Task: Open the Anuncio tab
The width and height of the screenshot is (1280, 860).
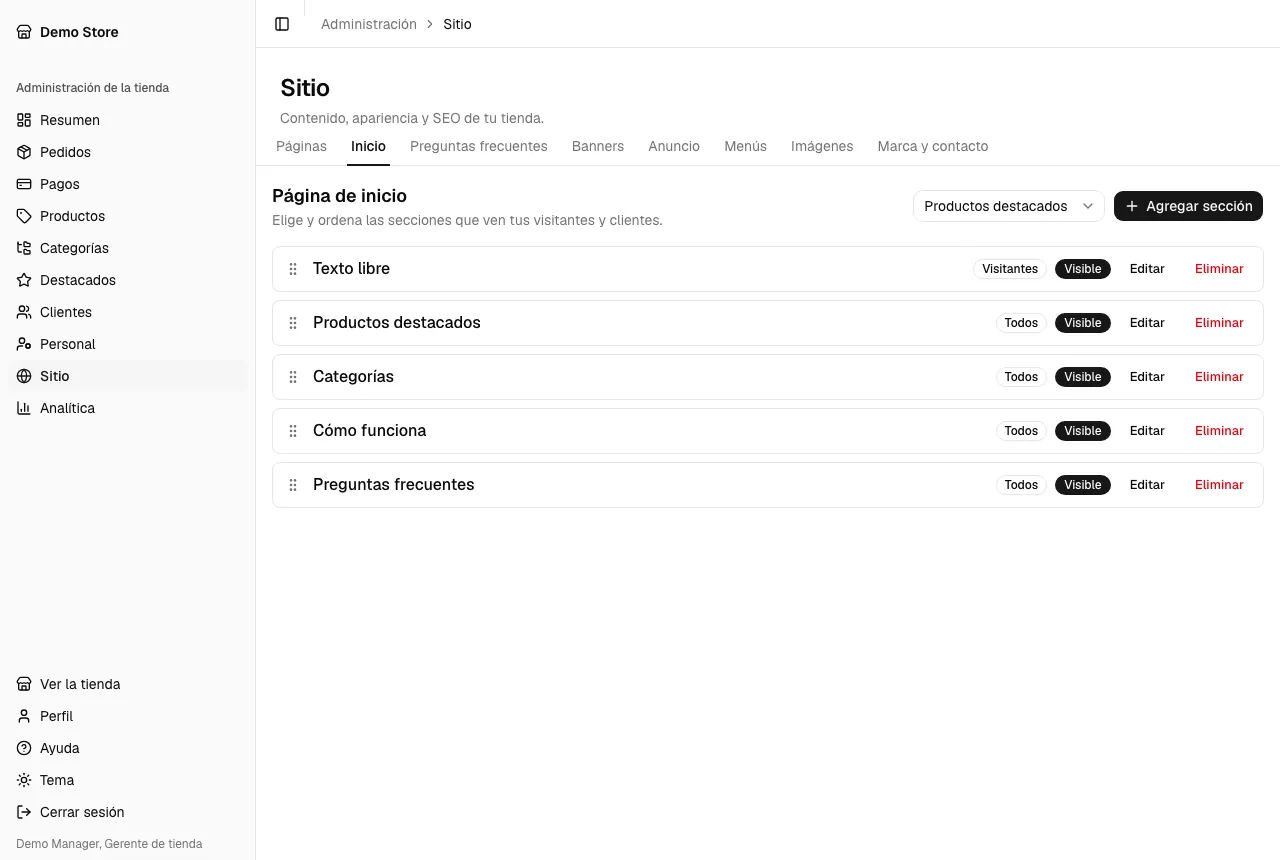Action: click(x=674, y=146)
